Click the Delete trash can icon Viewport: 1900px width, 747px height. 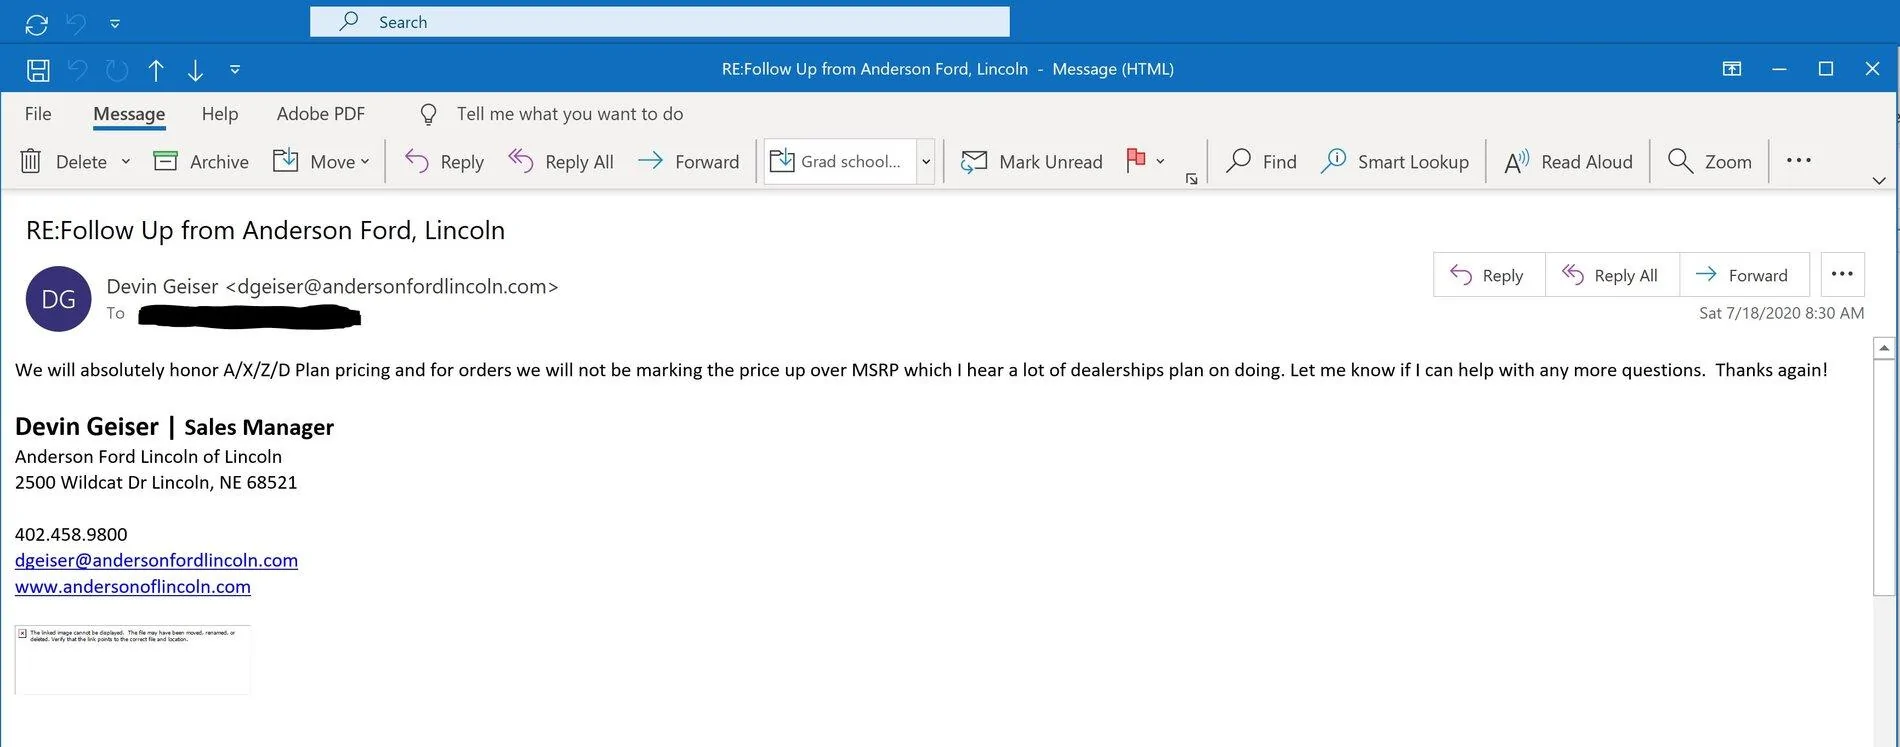click(31, 161)
